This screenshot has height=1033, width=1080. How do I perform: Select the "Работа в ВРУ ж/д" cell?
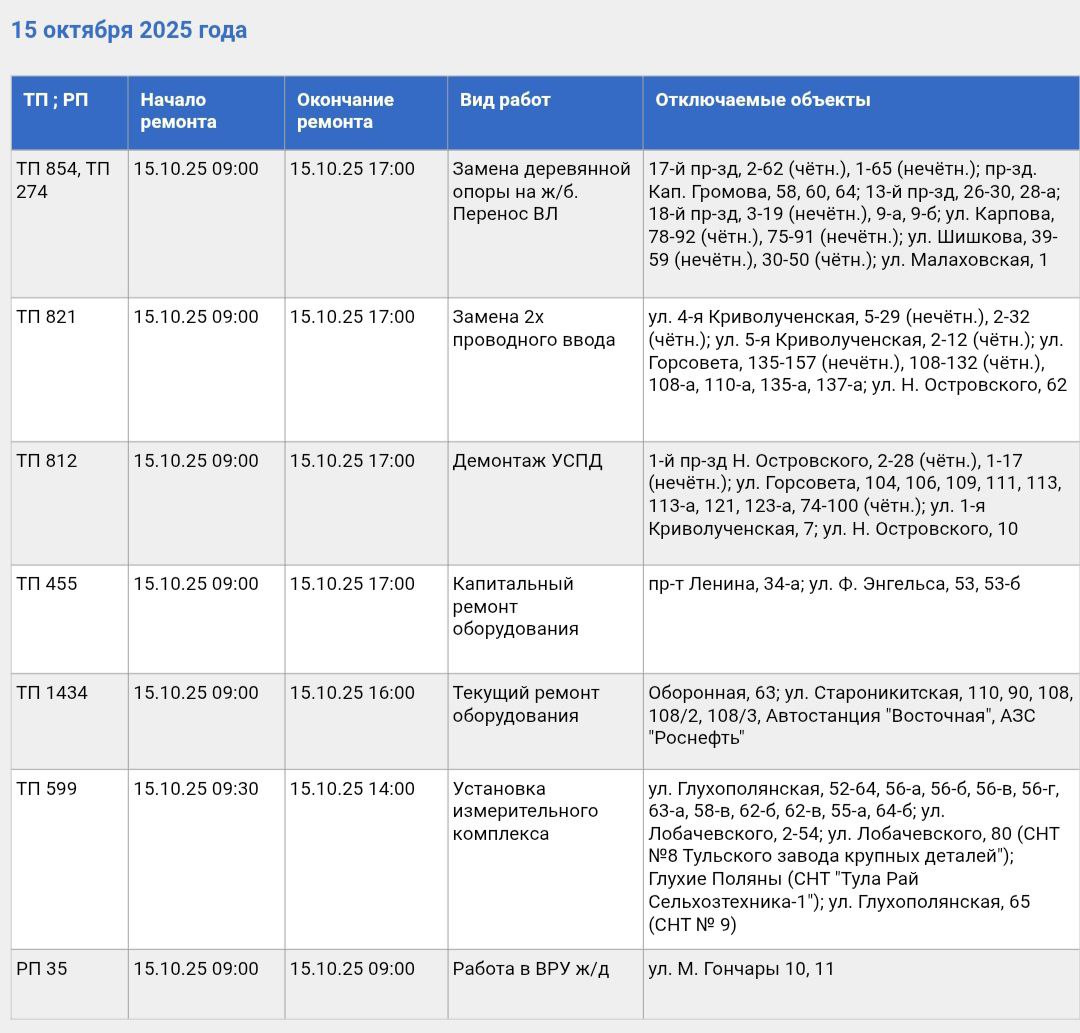pos(530,969)
